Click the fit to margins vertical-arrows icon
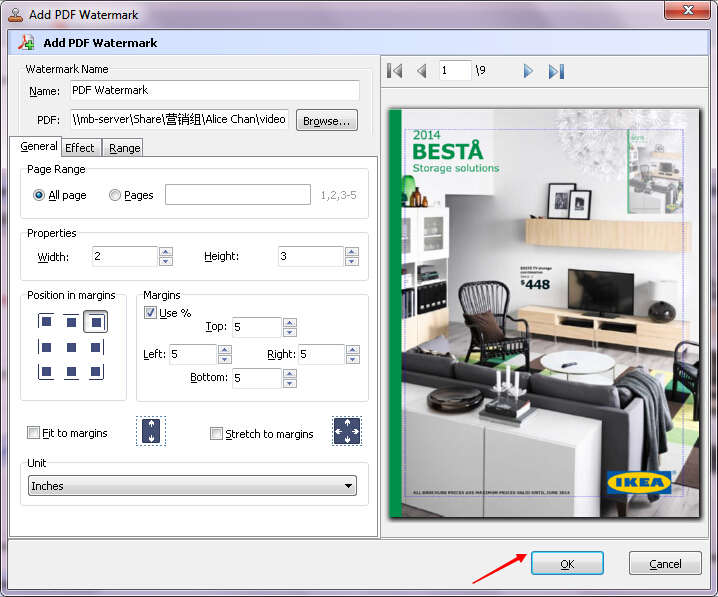 coord(151,431)
